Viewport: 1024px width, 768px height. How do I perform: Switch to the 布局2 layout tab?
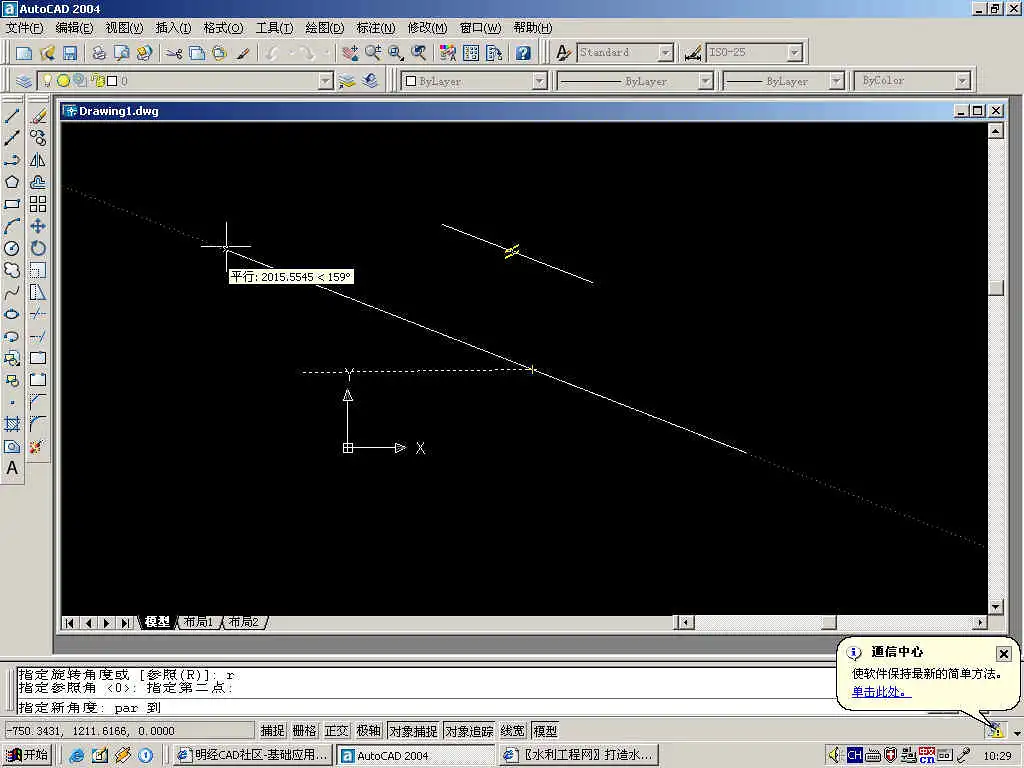tap(244, 622)
